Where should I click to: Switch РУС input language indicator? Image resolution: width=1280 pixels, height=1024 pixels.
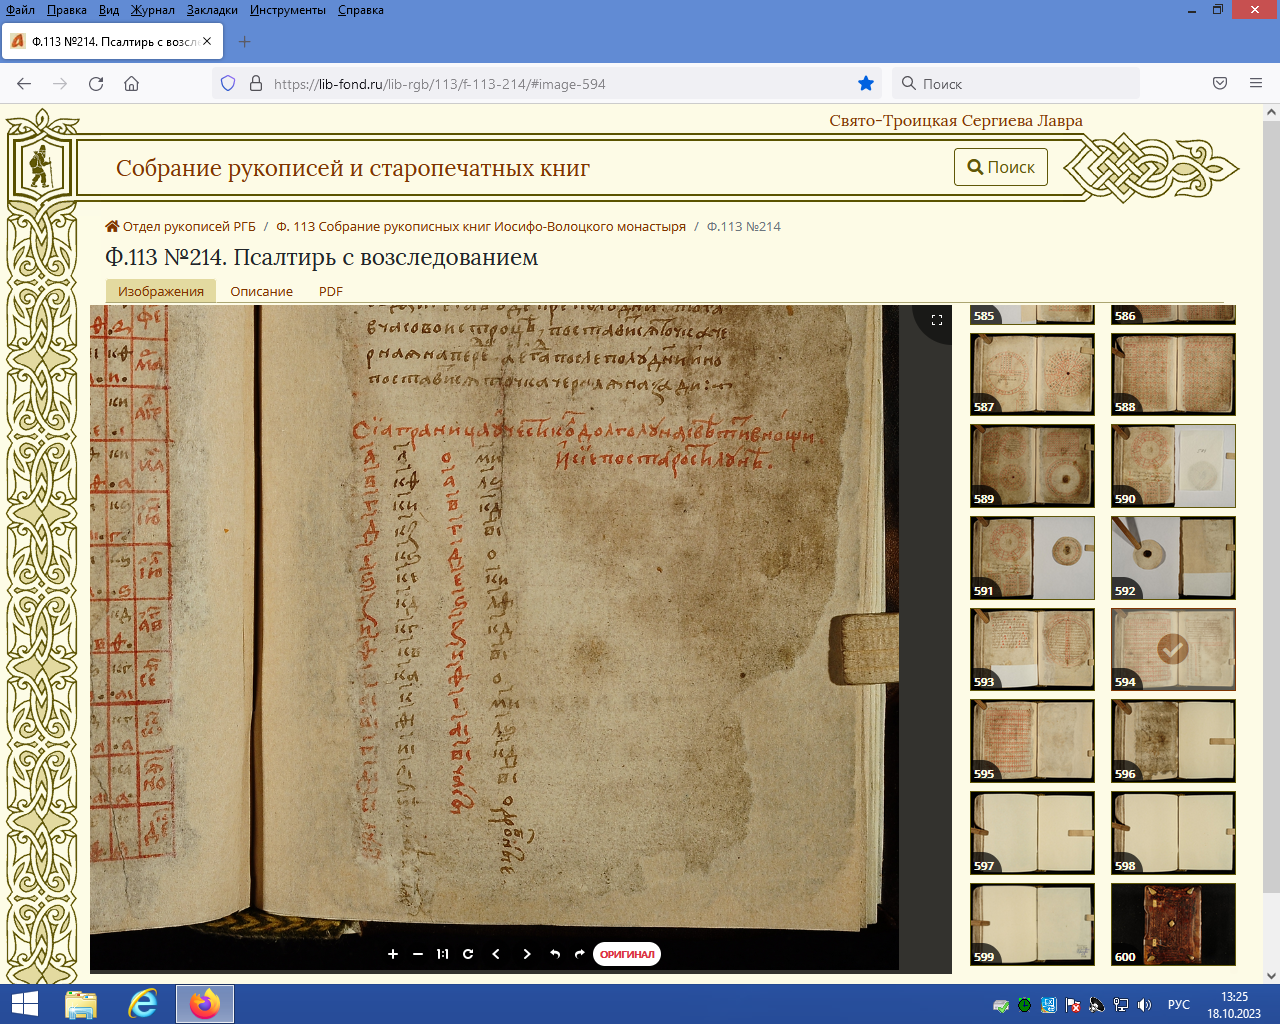tap(1179, 1005)
